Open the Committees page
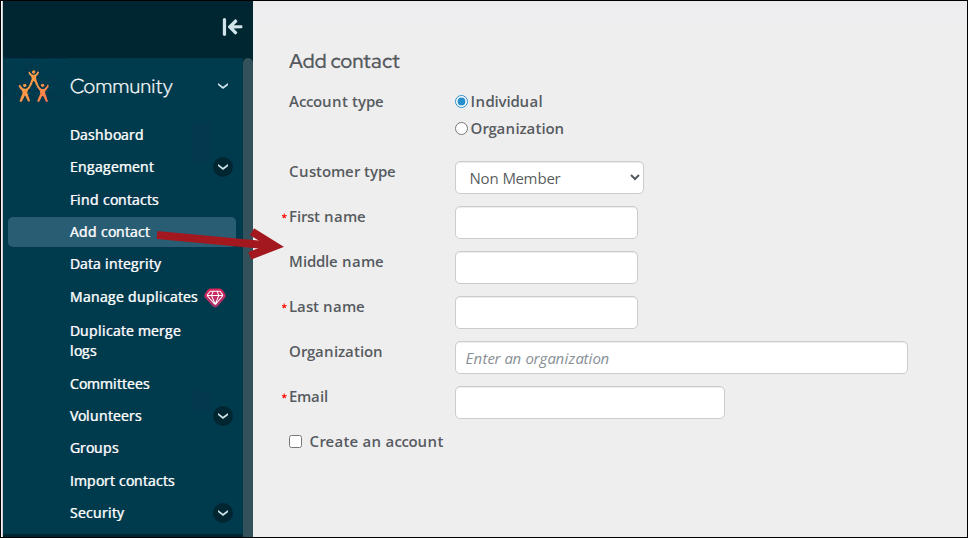 coord(110,384)
